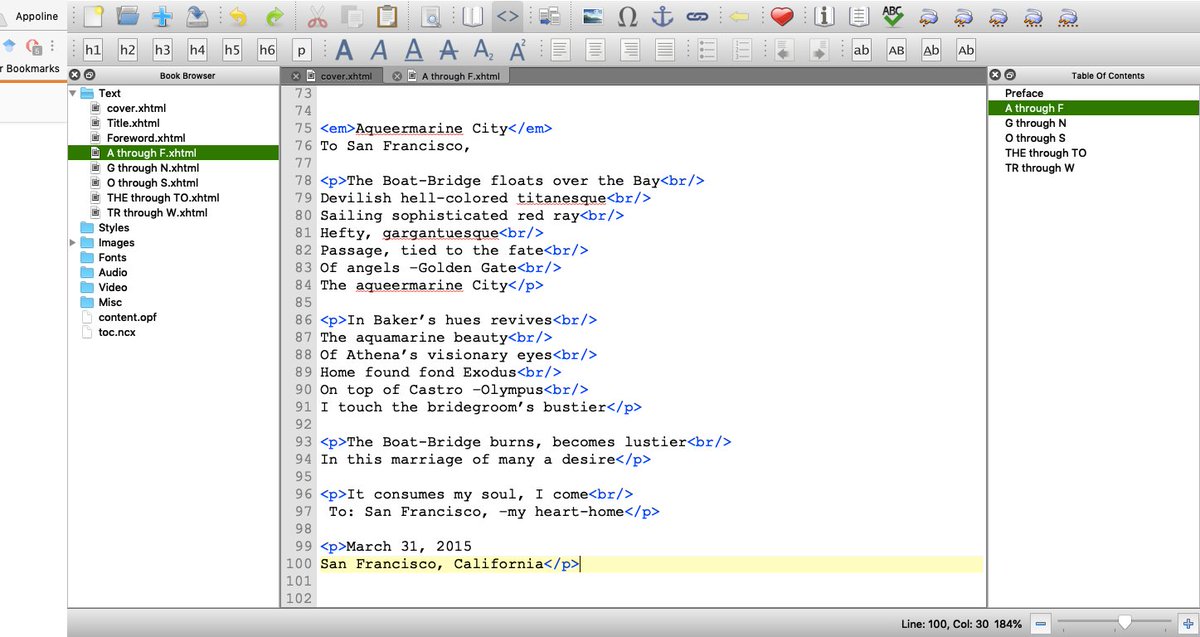Align text left
This screenshot has height=637, width=1200.
(560, 50)
